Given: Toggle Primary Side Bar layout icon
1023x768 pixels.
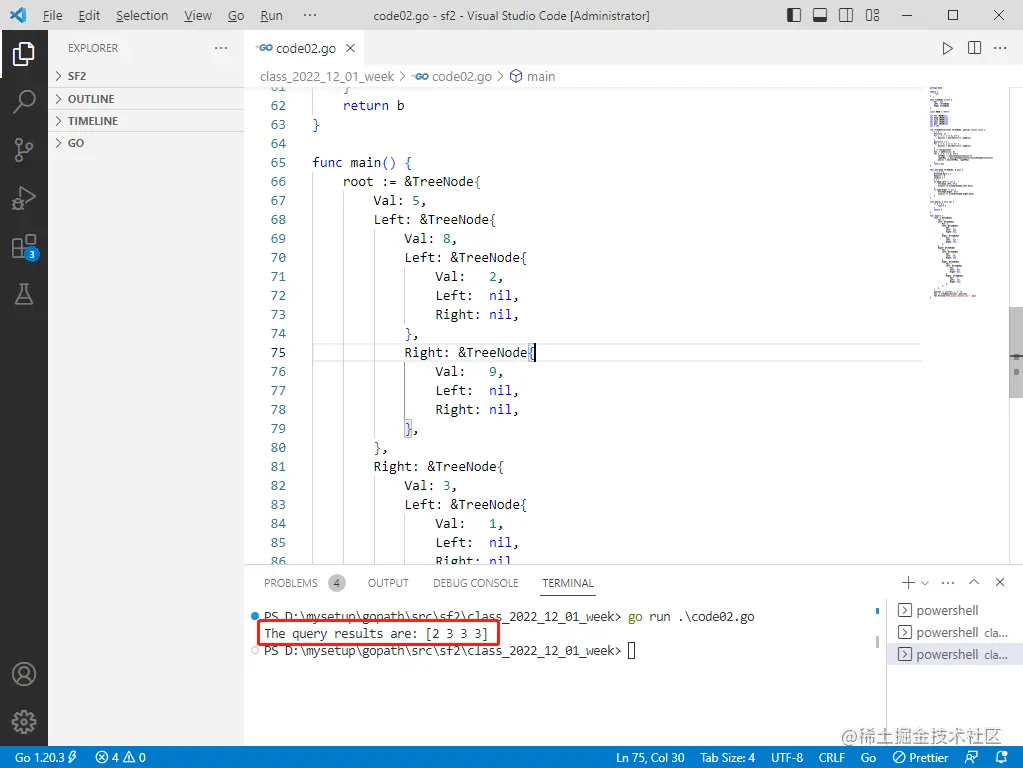Looking at the screenshot, I should (x=794, y=15).
